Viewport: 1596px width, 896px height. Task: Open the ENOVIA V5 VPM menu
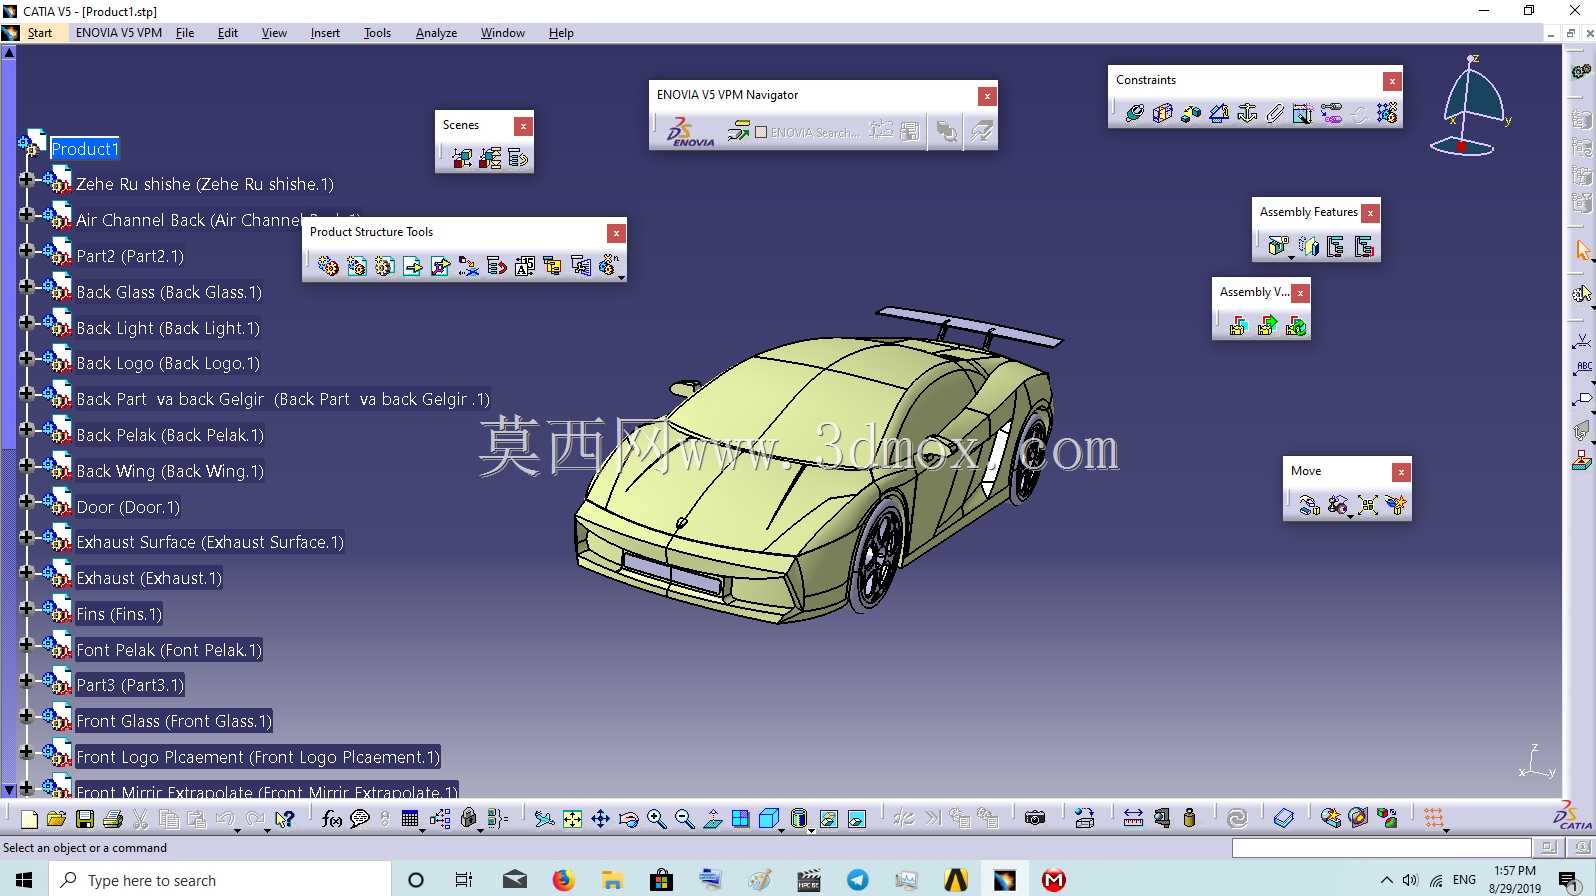pos(119,33)
